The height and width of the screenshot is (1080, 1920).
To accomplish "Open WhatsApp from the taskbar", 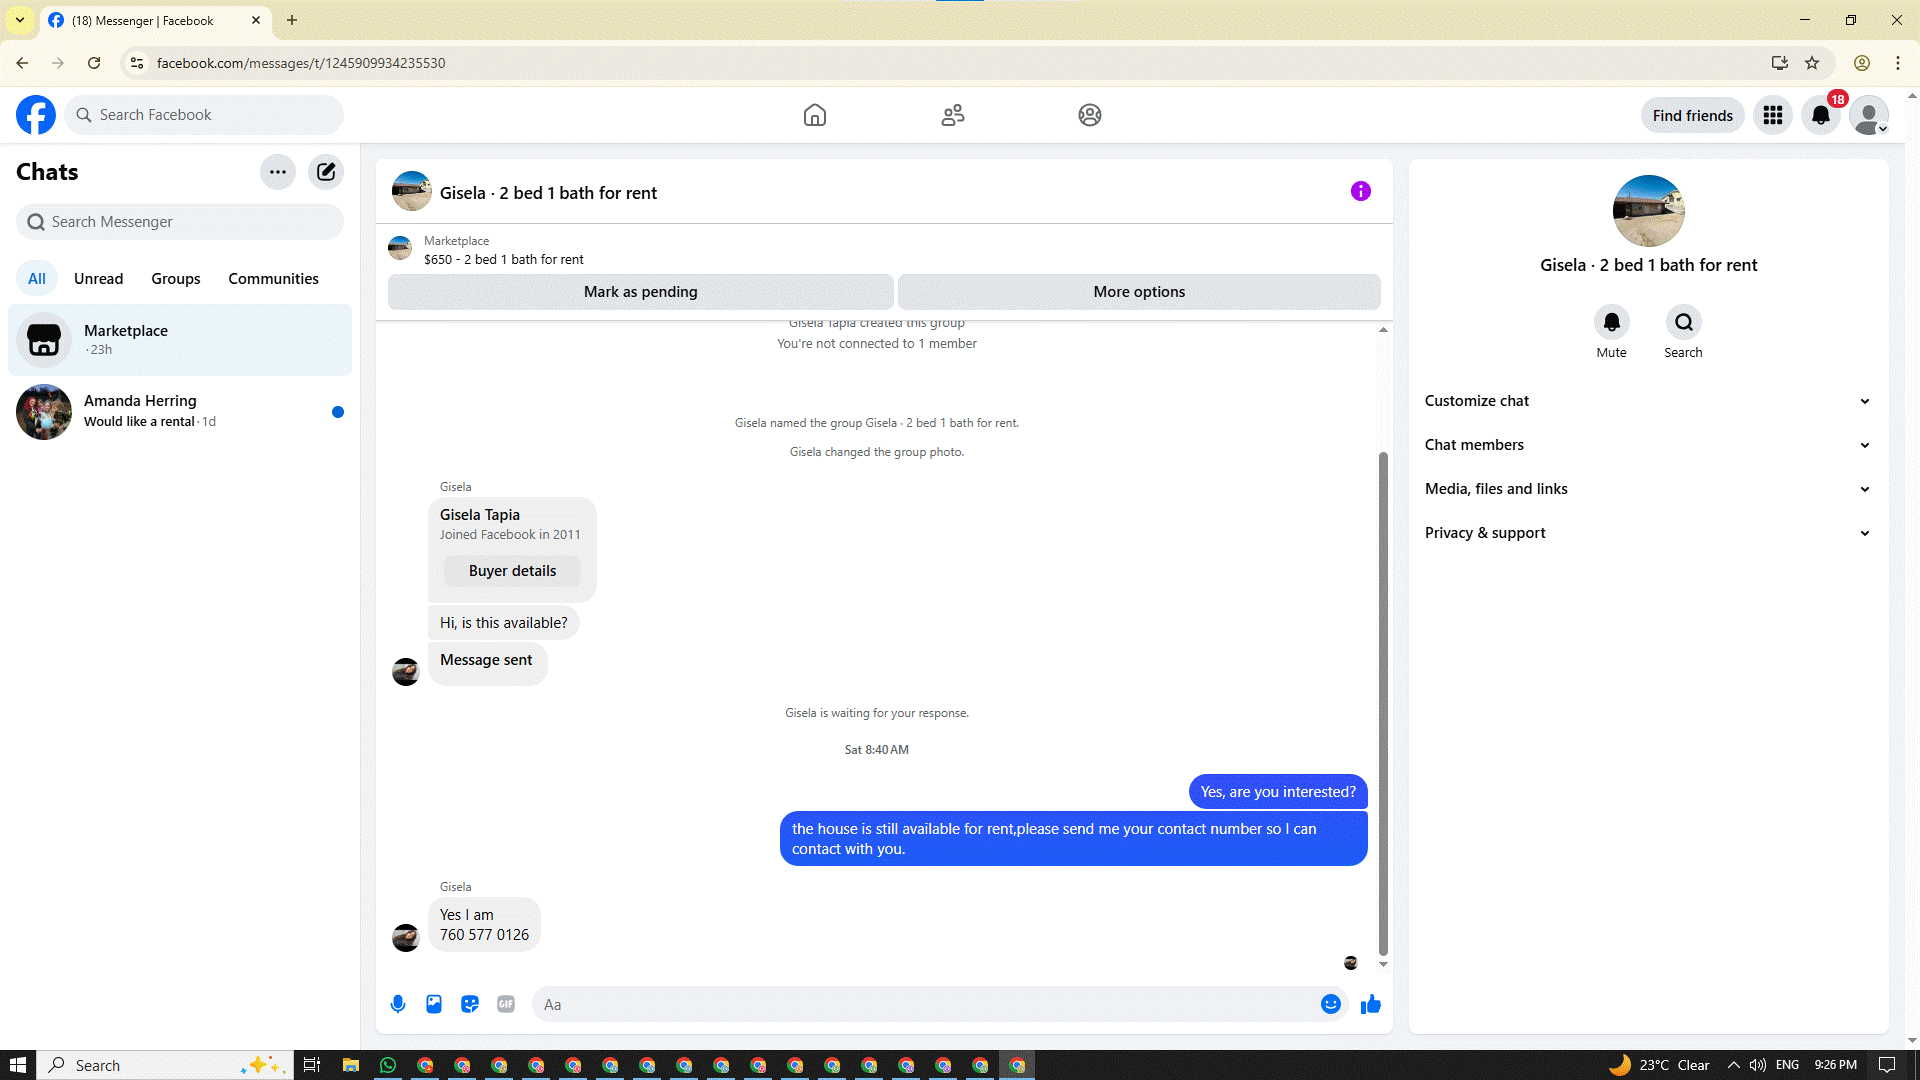I will tap(388, 1065).
